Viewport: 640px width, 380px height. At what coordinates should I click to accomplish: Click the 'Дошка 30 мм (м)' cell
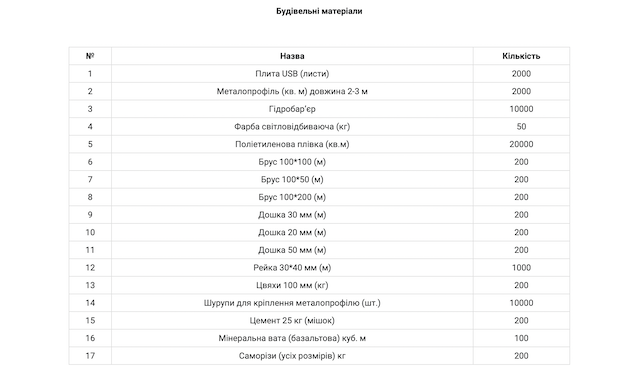coord(292,215)
